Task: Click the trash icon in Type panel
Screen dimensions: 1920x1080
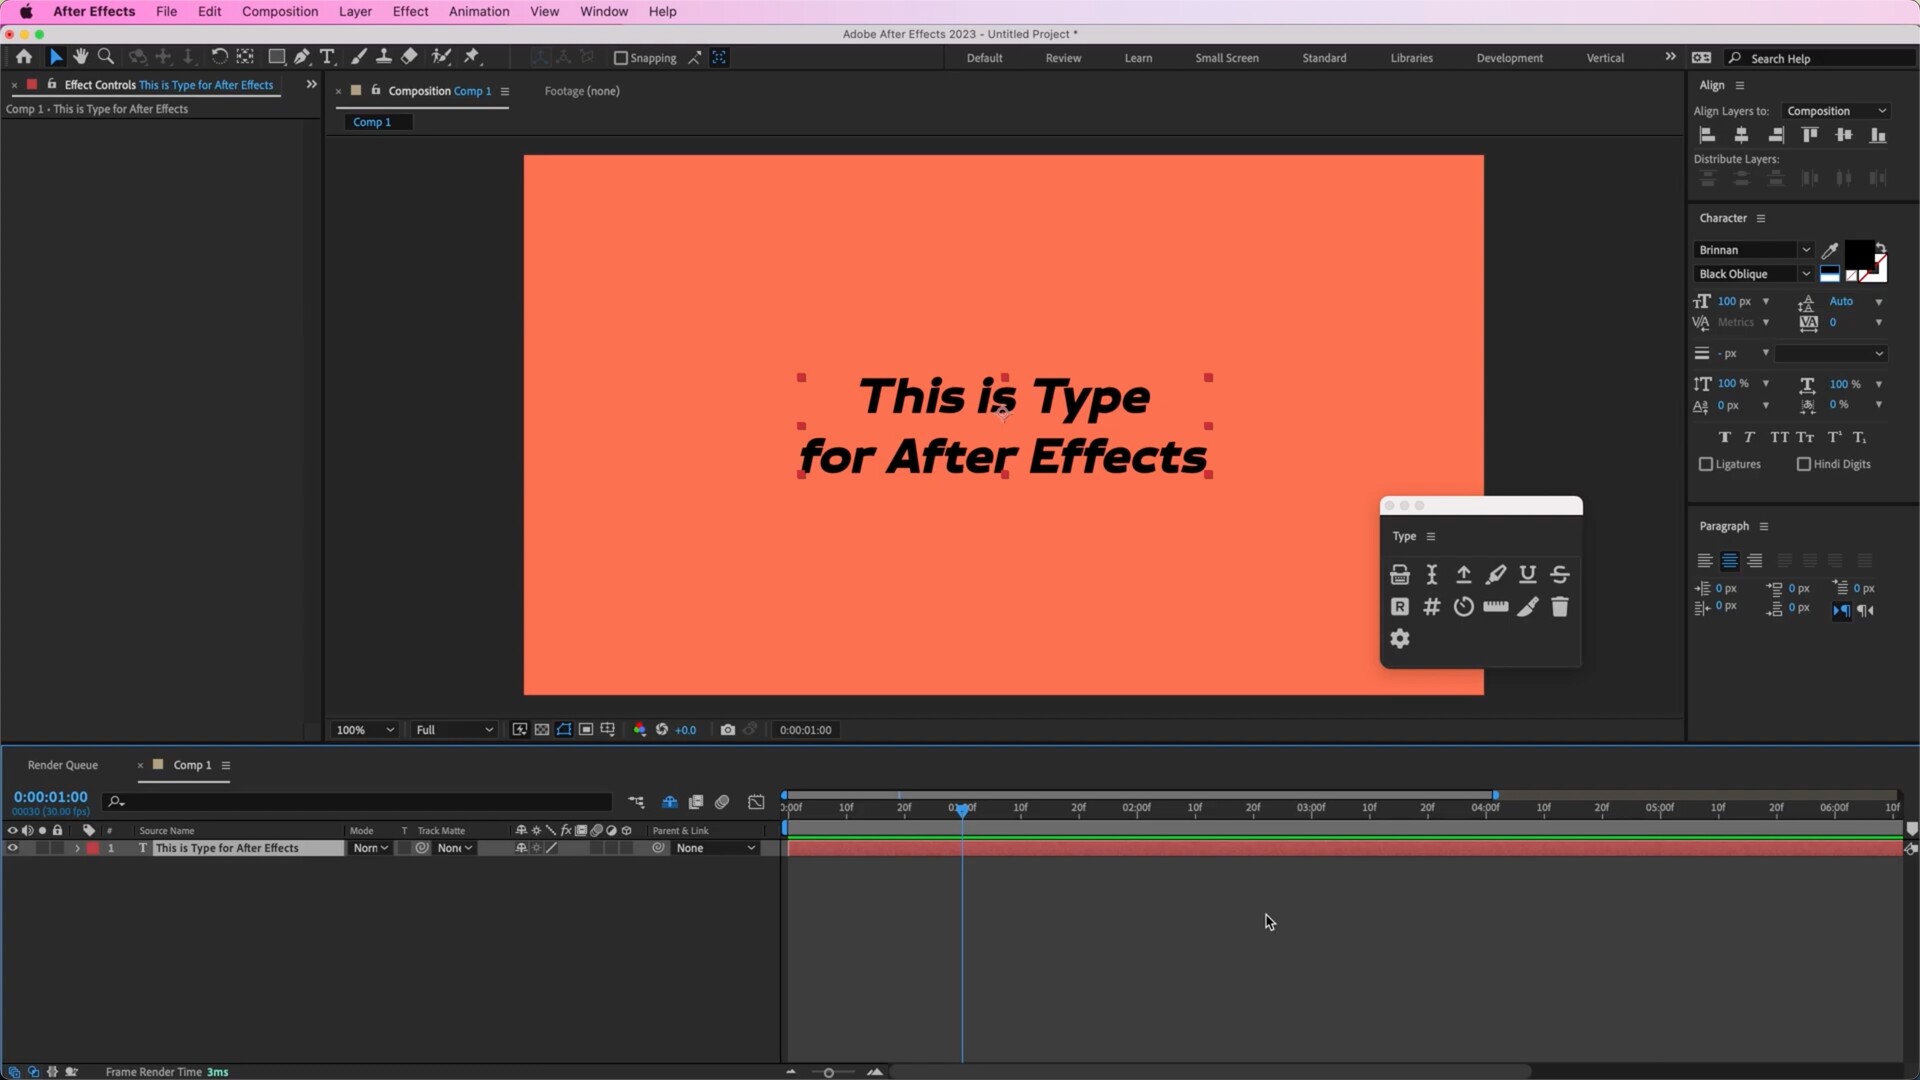Action: pos(1560,606)
